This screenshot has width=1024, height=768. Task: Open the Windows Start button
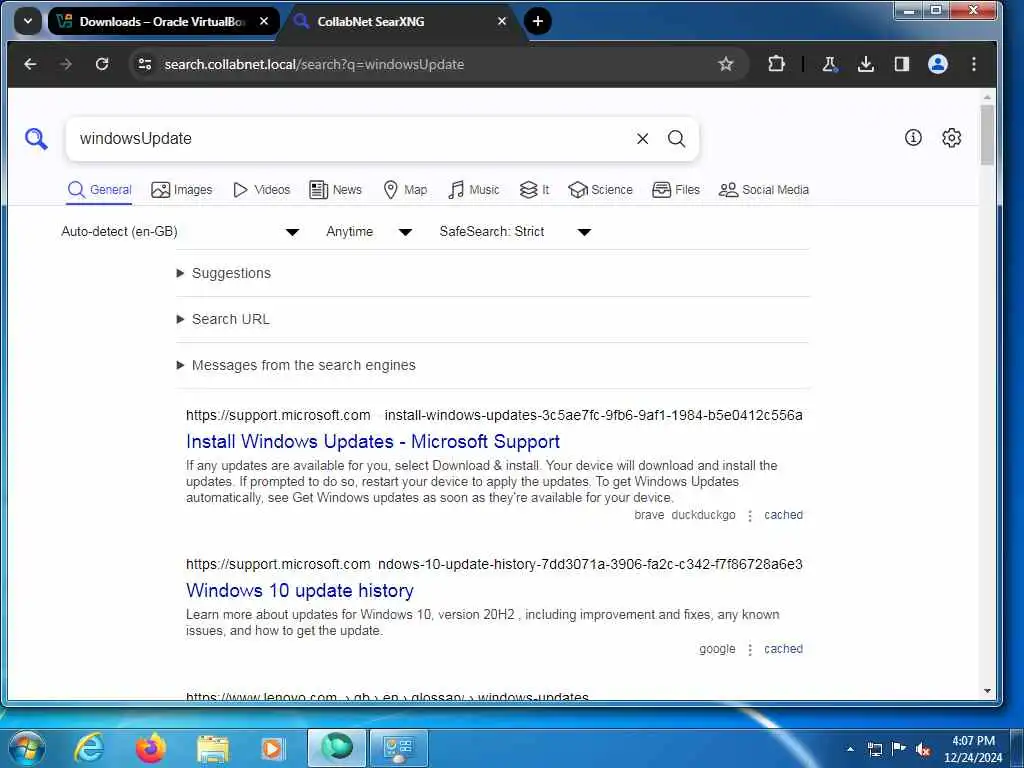click(x=27, y=748)
